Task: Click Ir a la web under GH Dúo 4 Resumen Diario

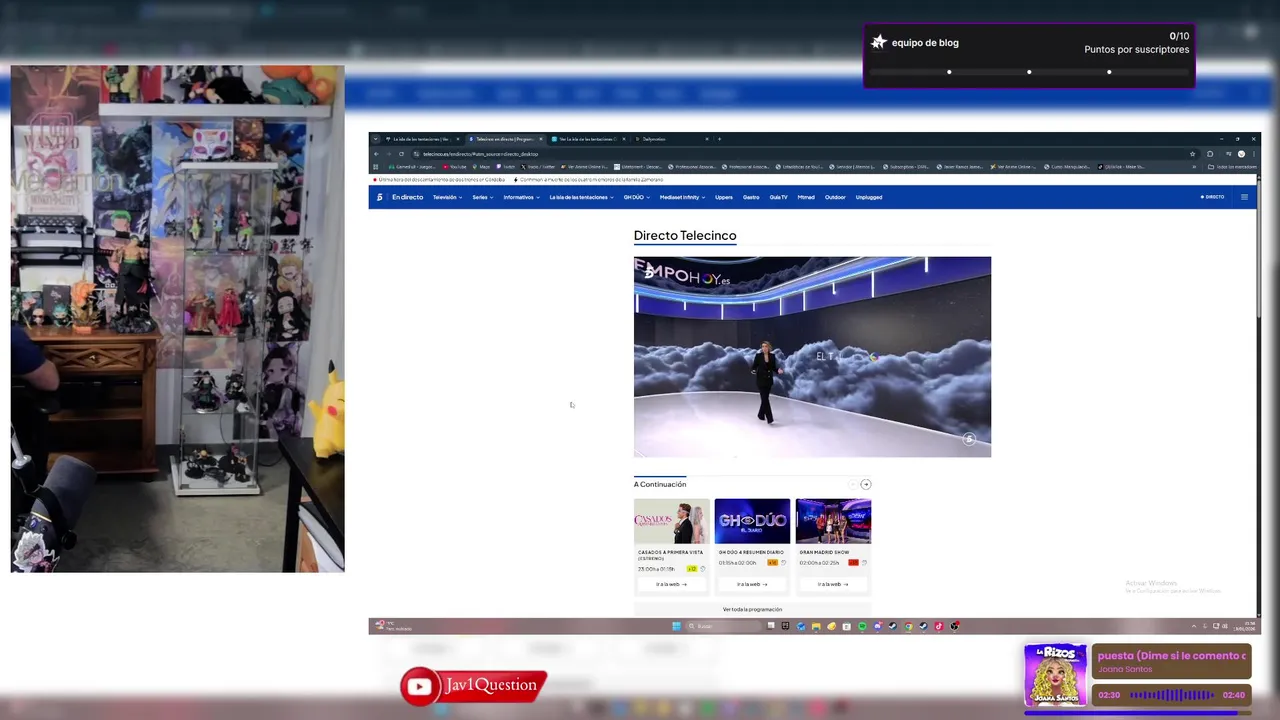Action: pos(752,584)
